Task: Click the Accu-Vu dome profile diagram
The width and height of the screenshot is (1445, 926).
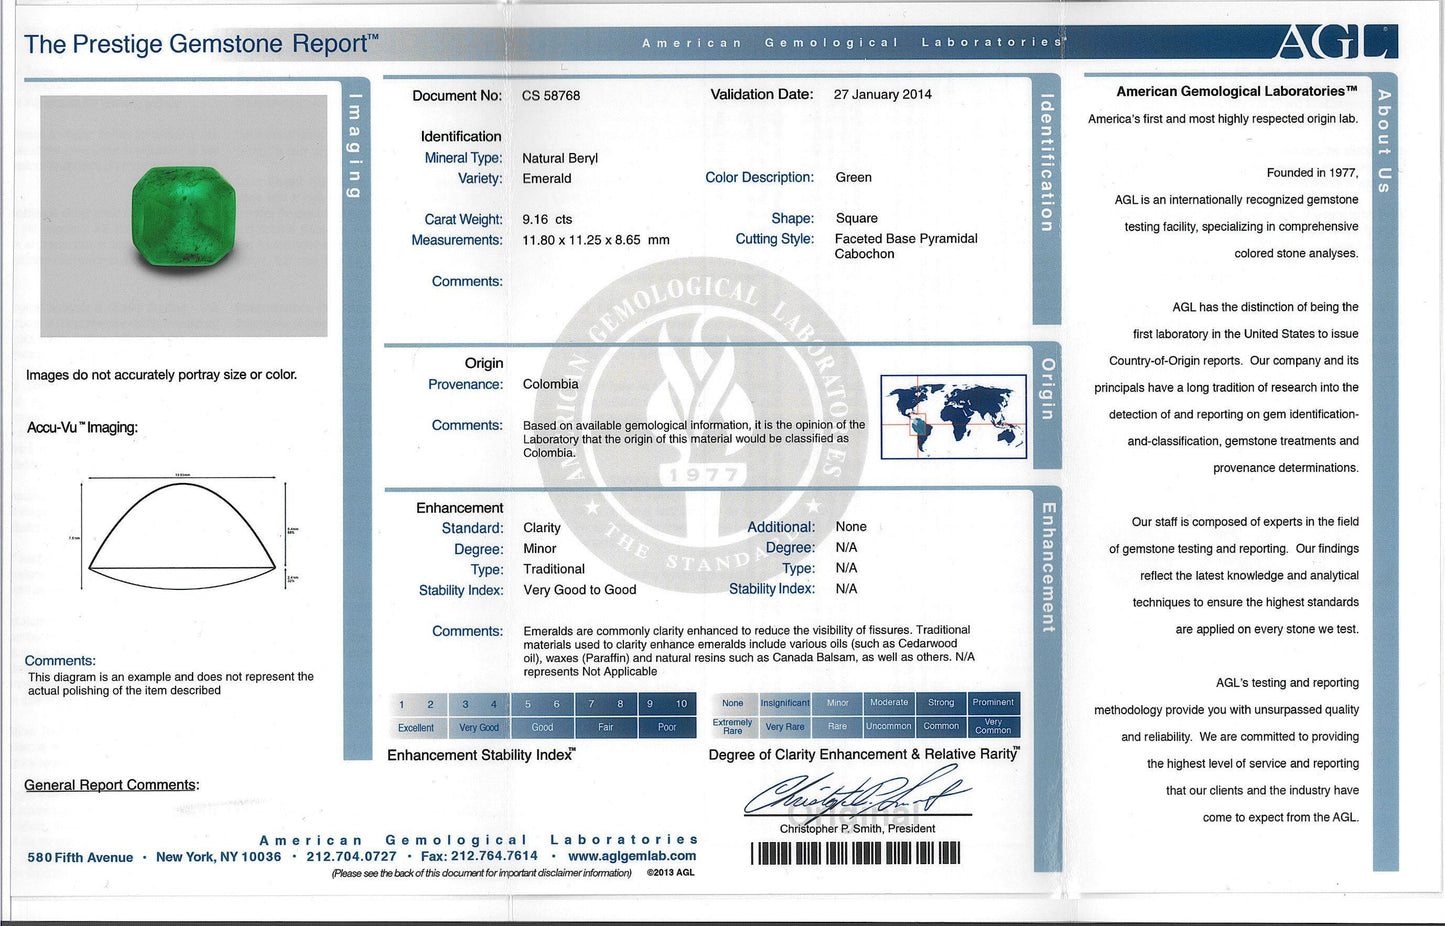Action: (x=182, y=529)
